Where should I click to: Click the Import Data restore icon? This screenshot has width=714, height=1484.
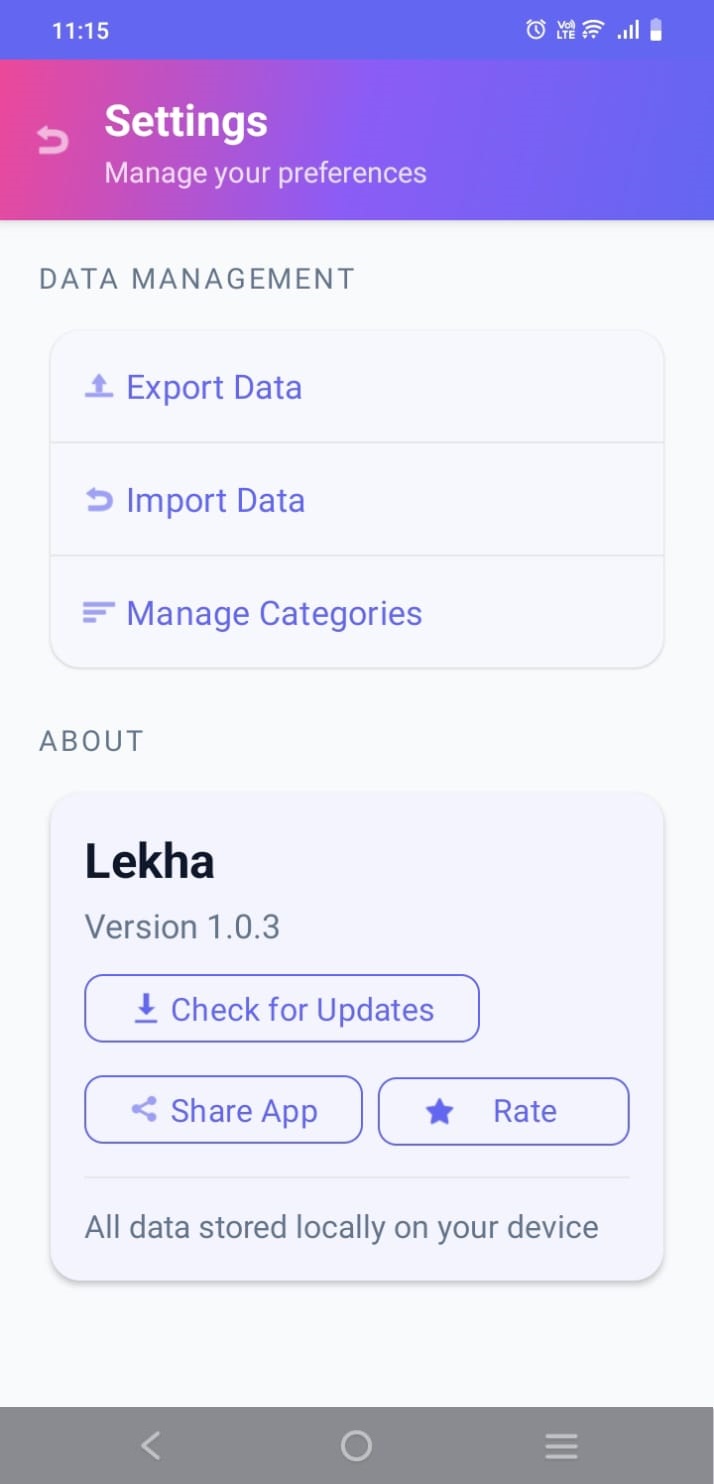pyautogui.click(x=99, y=499)
